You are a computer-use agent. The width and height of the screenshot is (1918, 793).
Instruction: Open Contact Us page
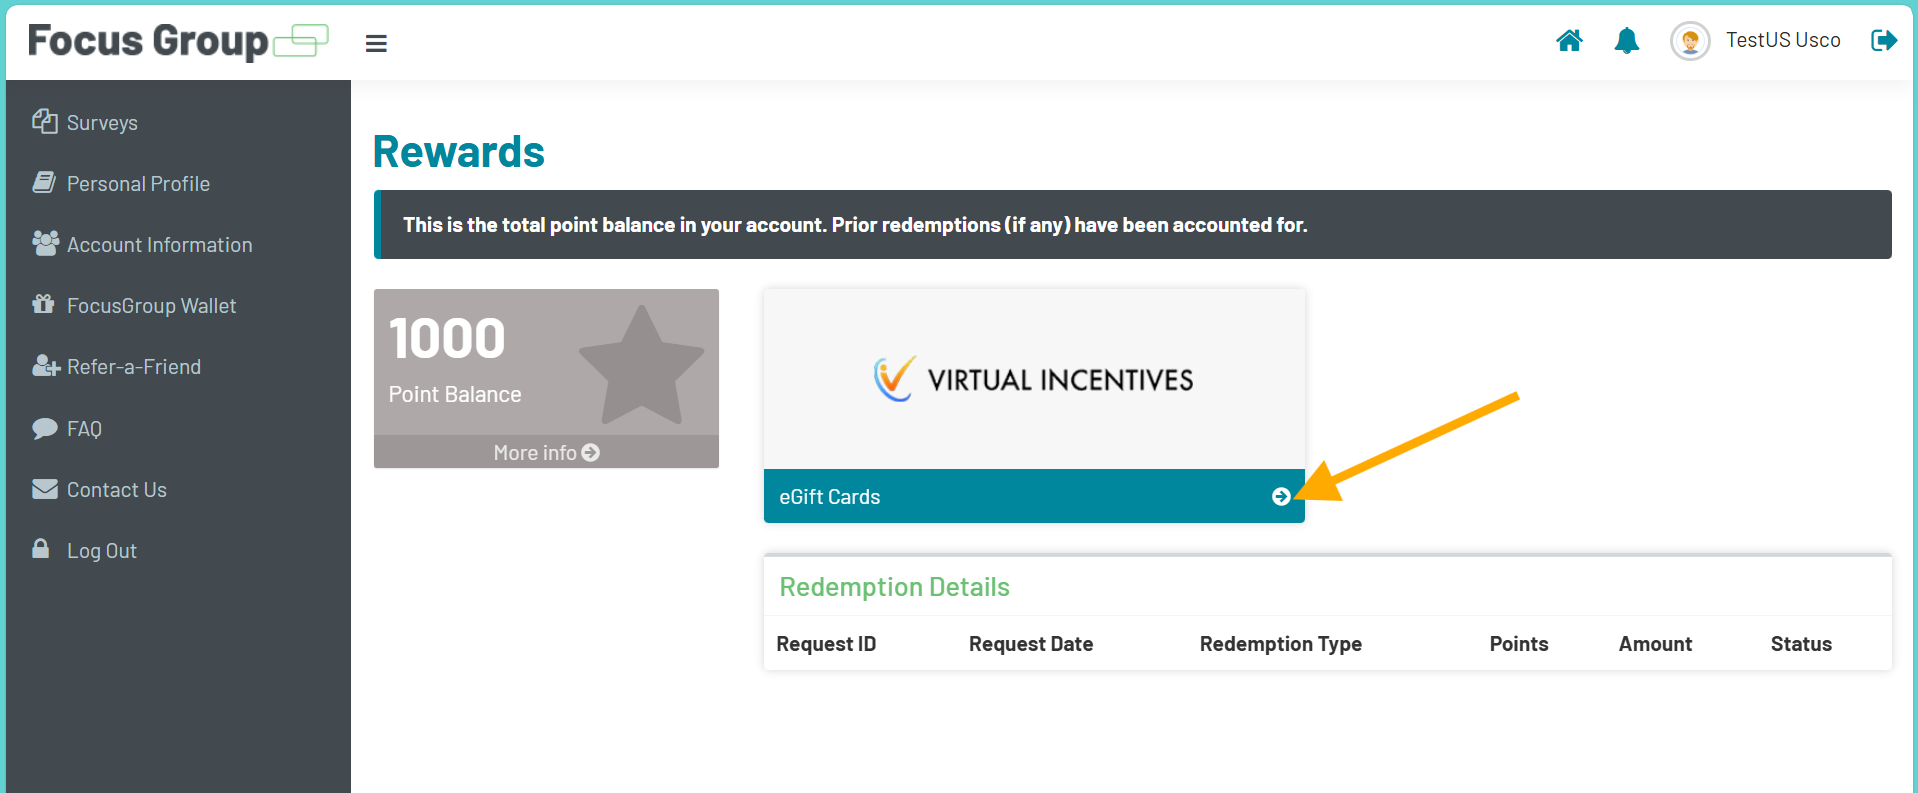[117, 490]
